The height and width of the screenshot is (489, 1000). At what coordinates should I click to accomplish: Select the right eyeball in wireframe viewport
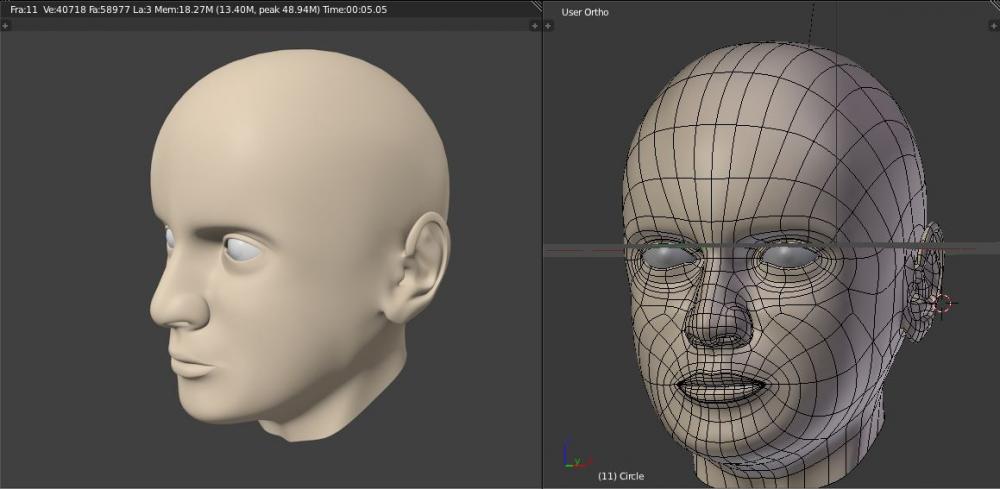(x=788, y=256)
